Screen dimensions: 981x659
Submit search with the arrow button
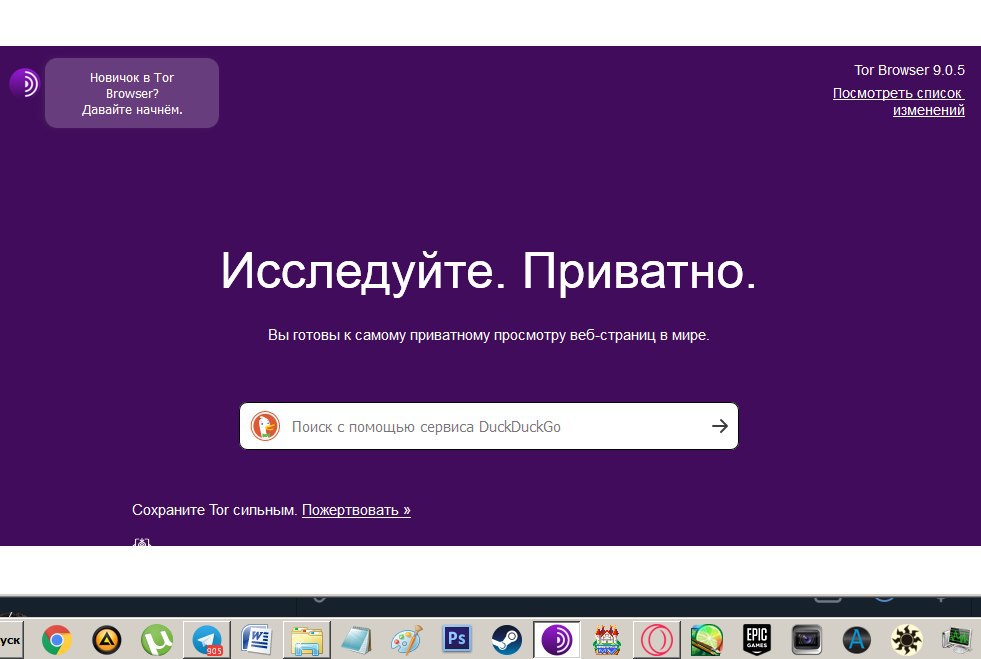tap(719, 426)
